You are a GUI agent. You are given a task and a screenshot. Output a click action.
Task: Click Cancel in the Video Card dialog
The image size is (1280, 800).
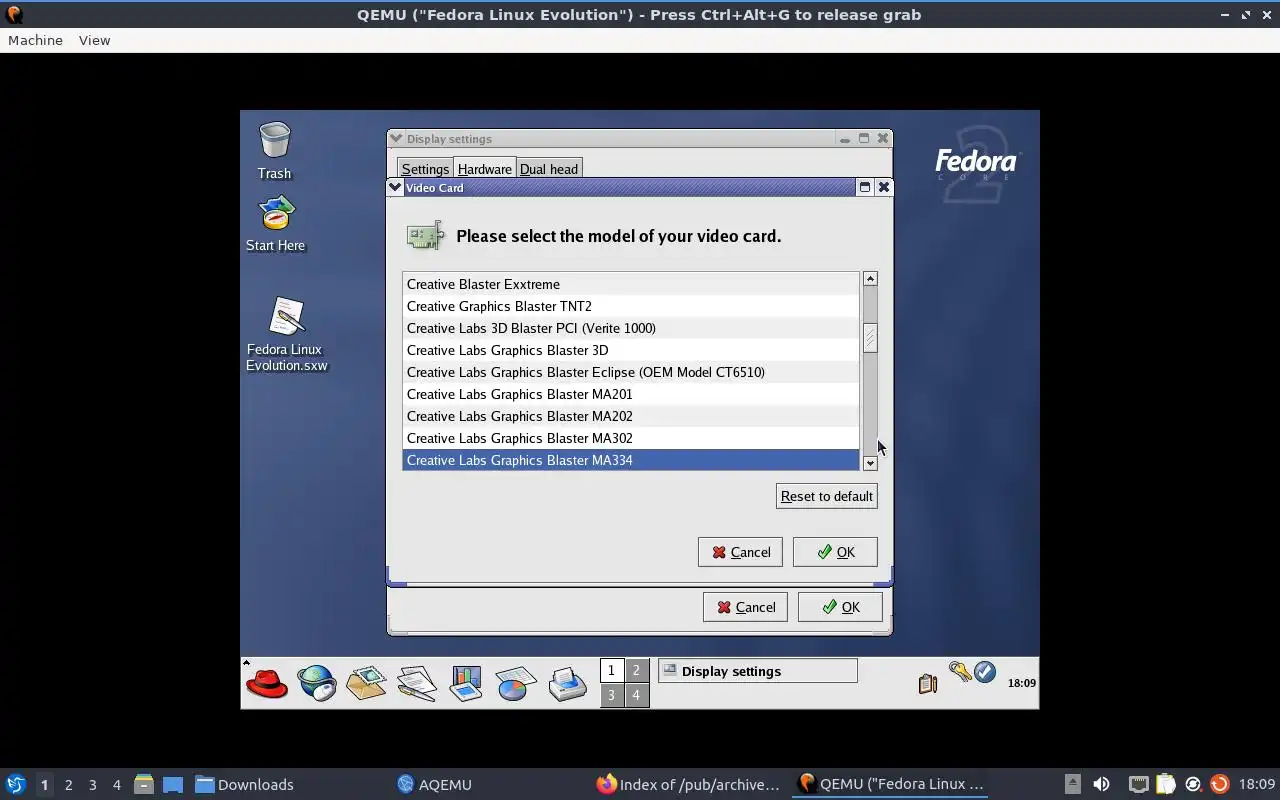(741, 552)
